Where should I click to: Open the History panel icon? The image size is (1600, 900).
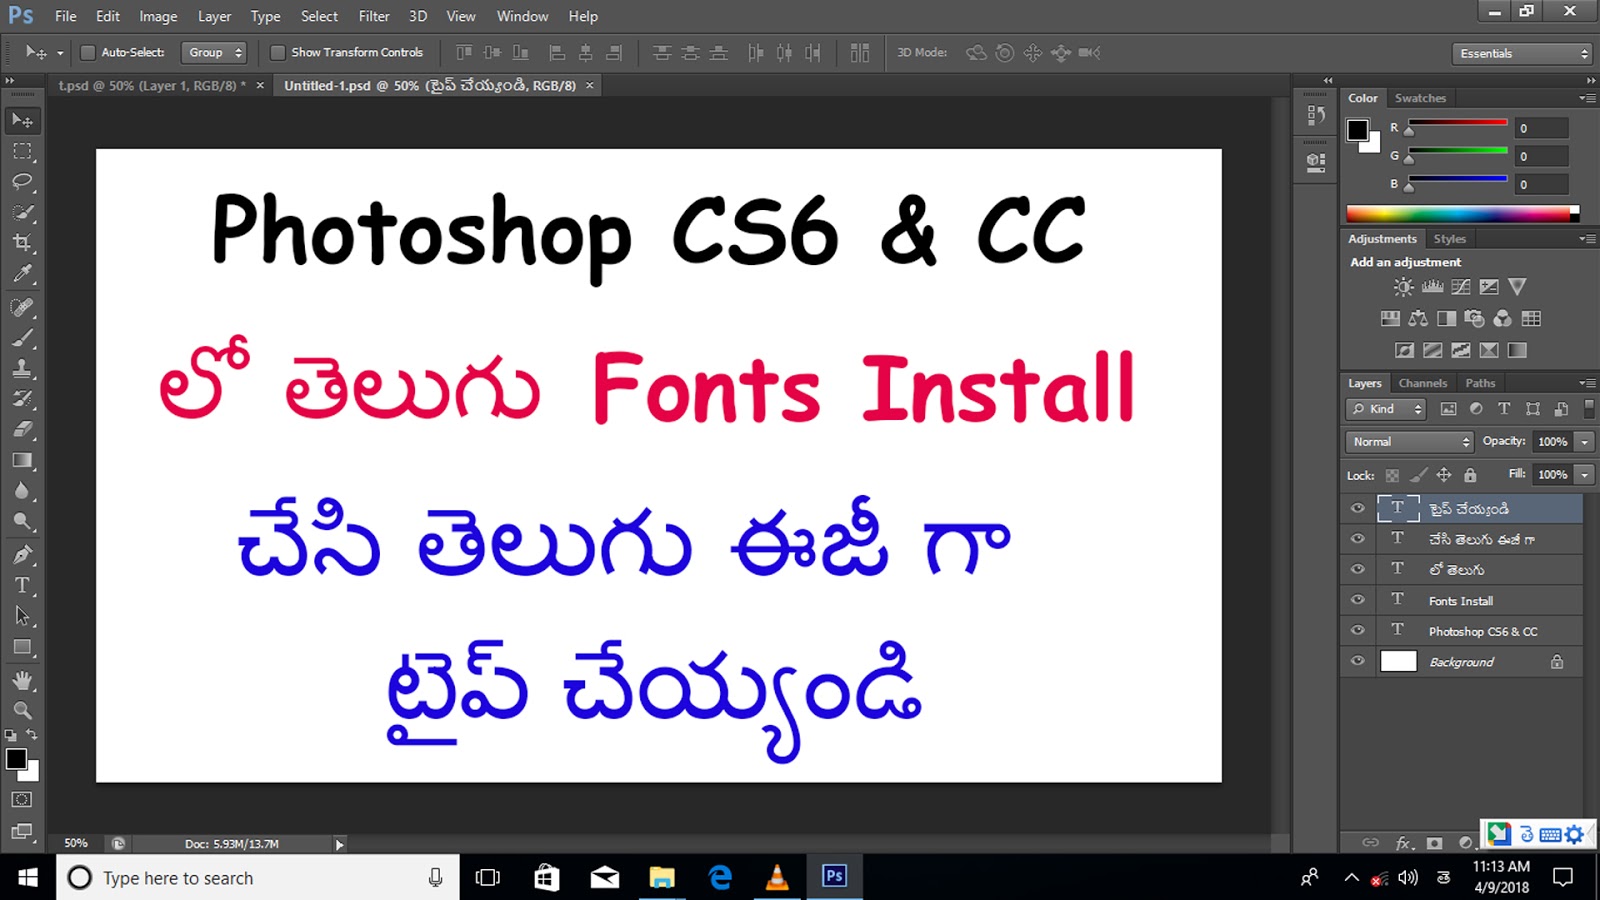[1316, 115]
